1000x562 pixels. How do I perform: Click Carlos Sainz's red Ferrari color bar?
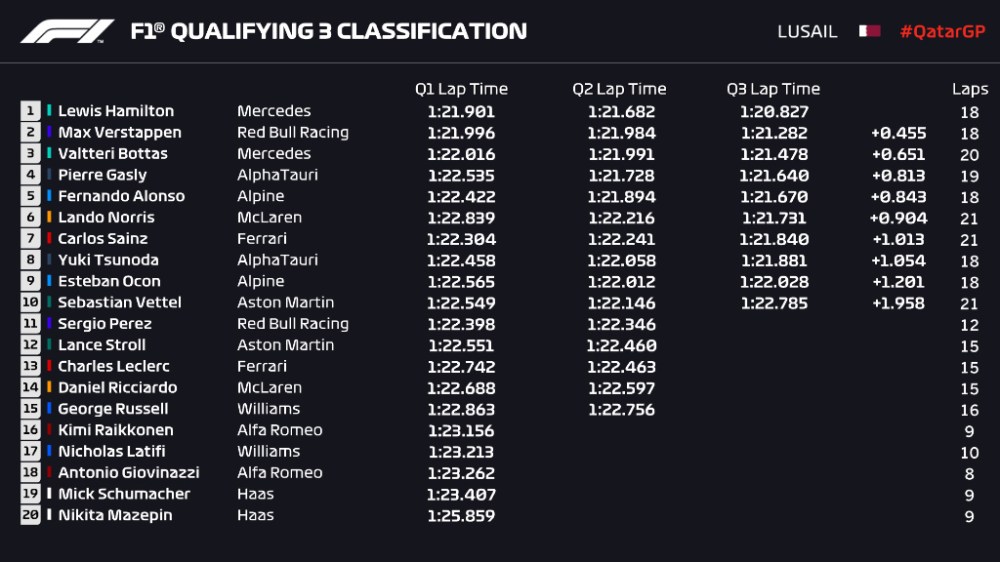click(x=49, y=238)
